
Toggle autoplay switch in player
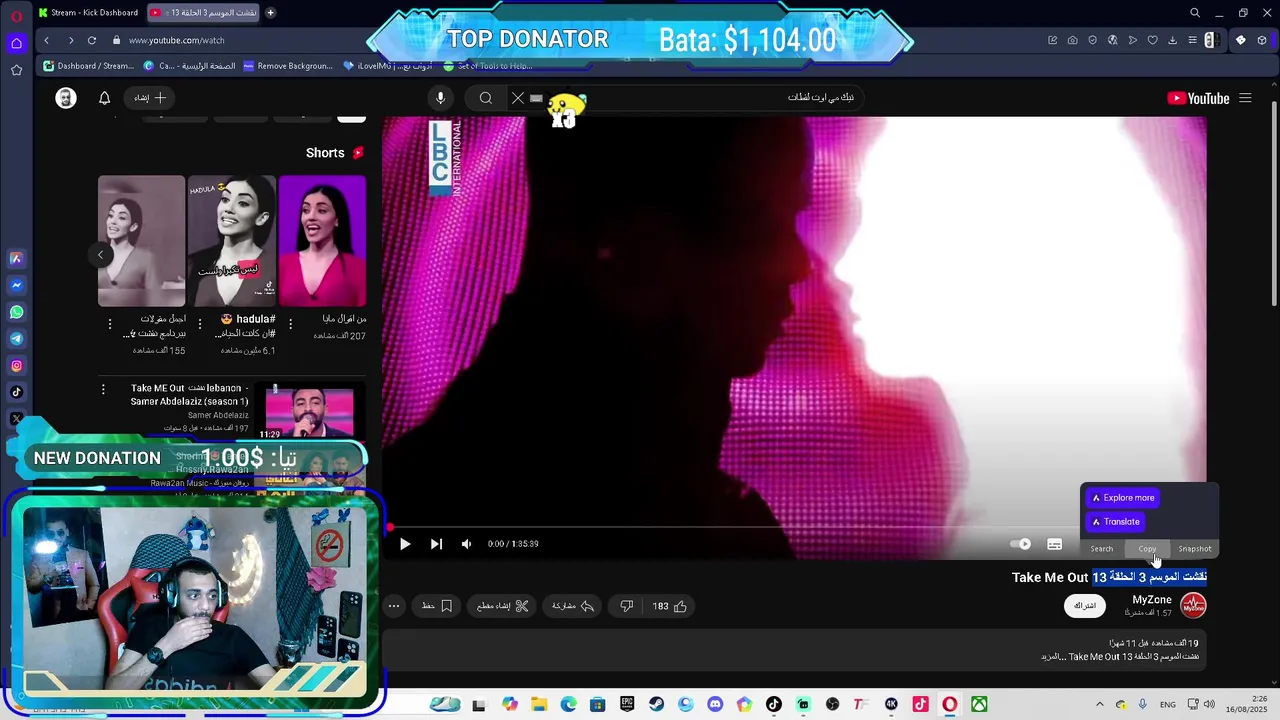click(x=1021, y=544)
